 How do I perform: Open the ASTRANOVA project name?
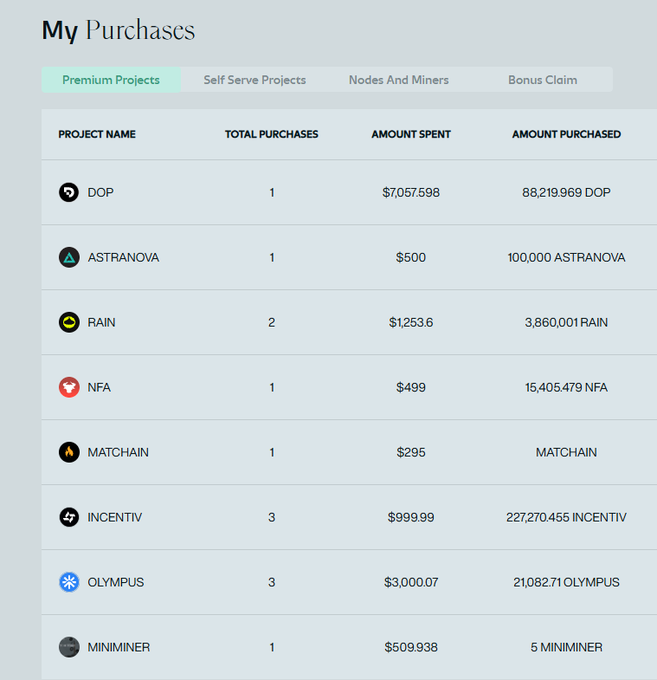click(x=124, y=258)
